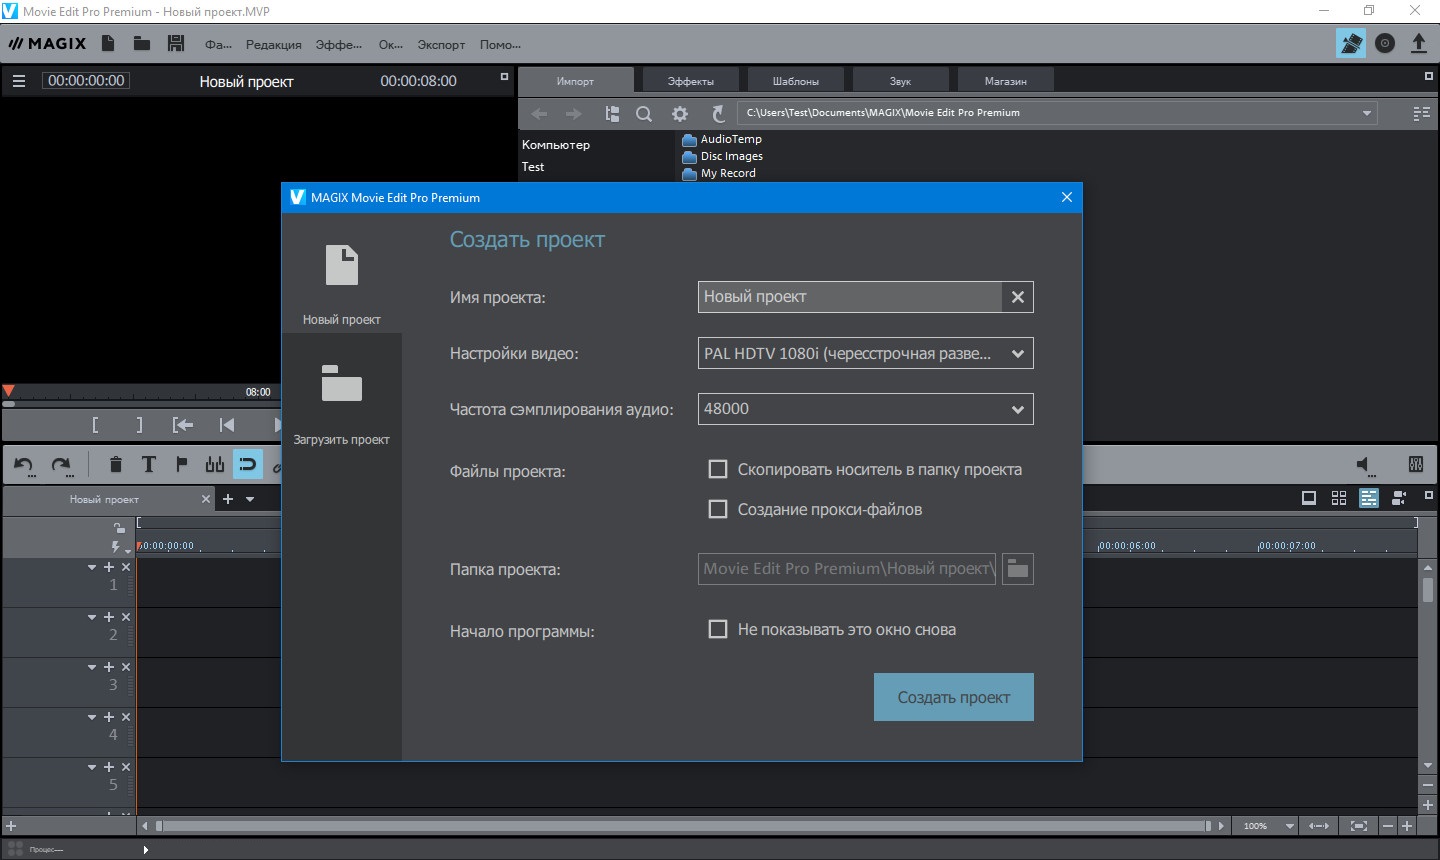Expand track 5 options arrow

coord(92,767)
